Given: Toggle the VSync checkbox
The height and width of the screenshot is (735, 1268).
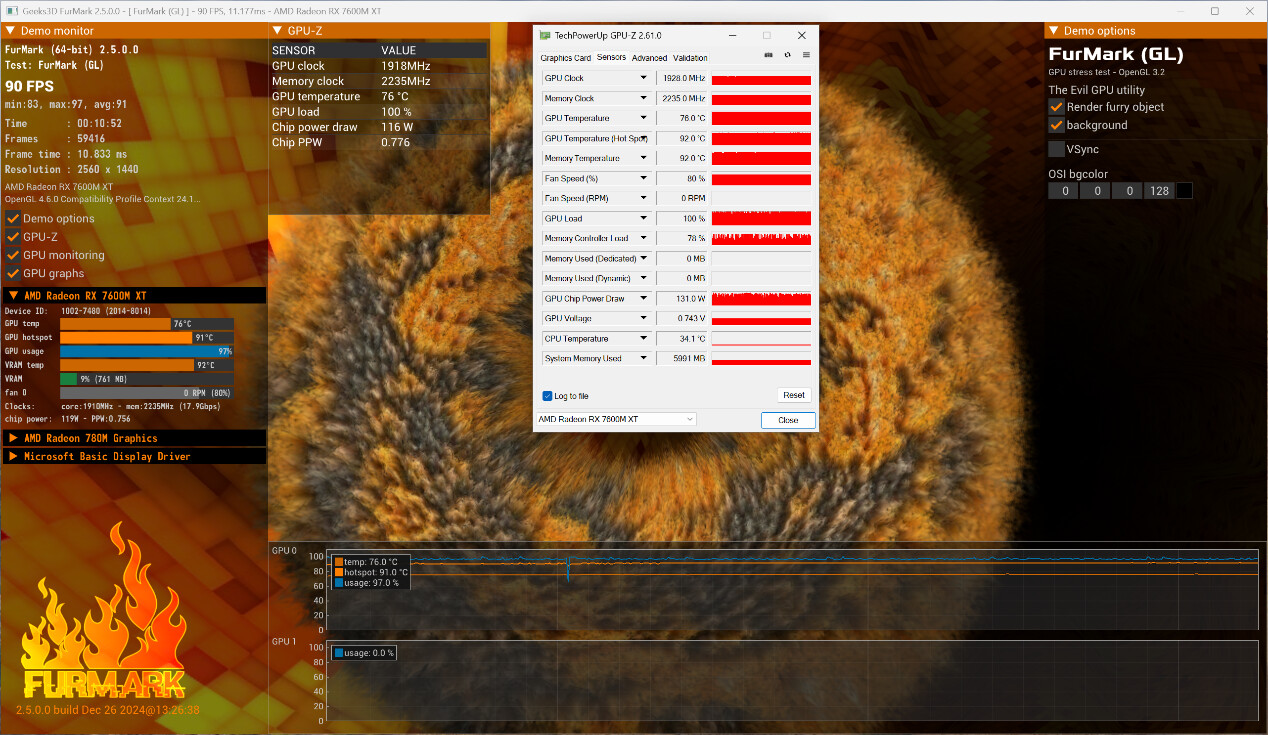Looking at the screenshot, I should [1056, 149].
